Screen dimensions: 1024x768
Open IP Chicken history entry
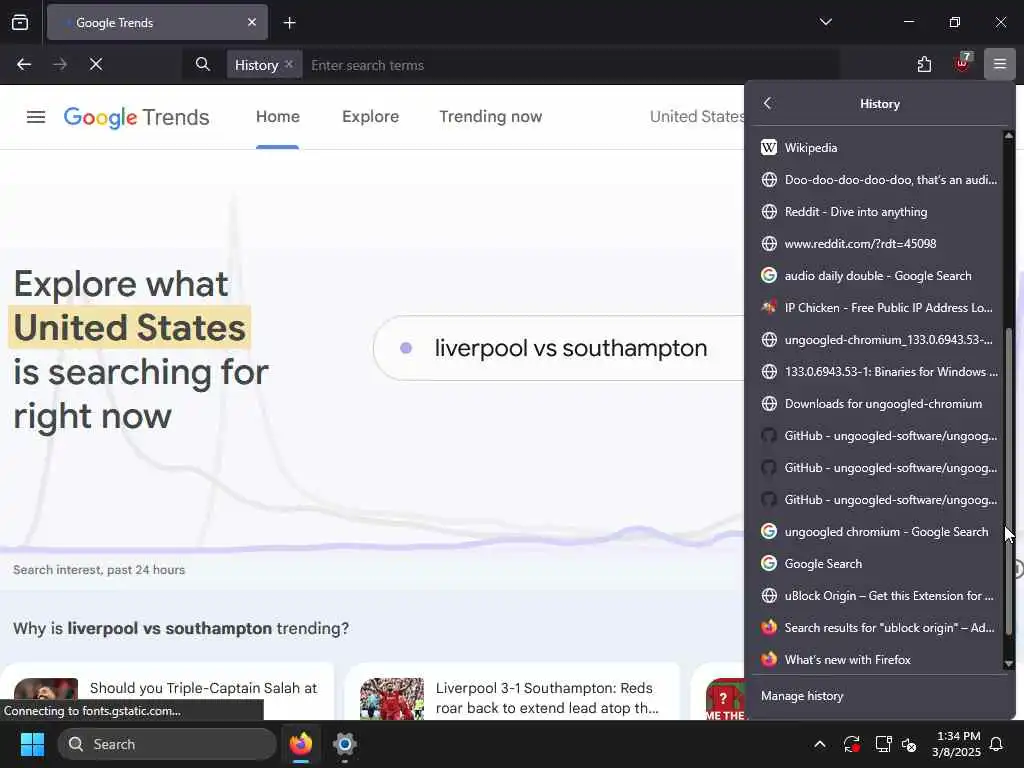pos(879,308)
